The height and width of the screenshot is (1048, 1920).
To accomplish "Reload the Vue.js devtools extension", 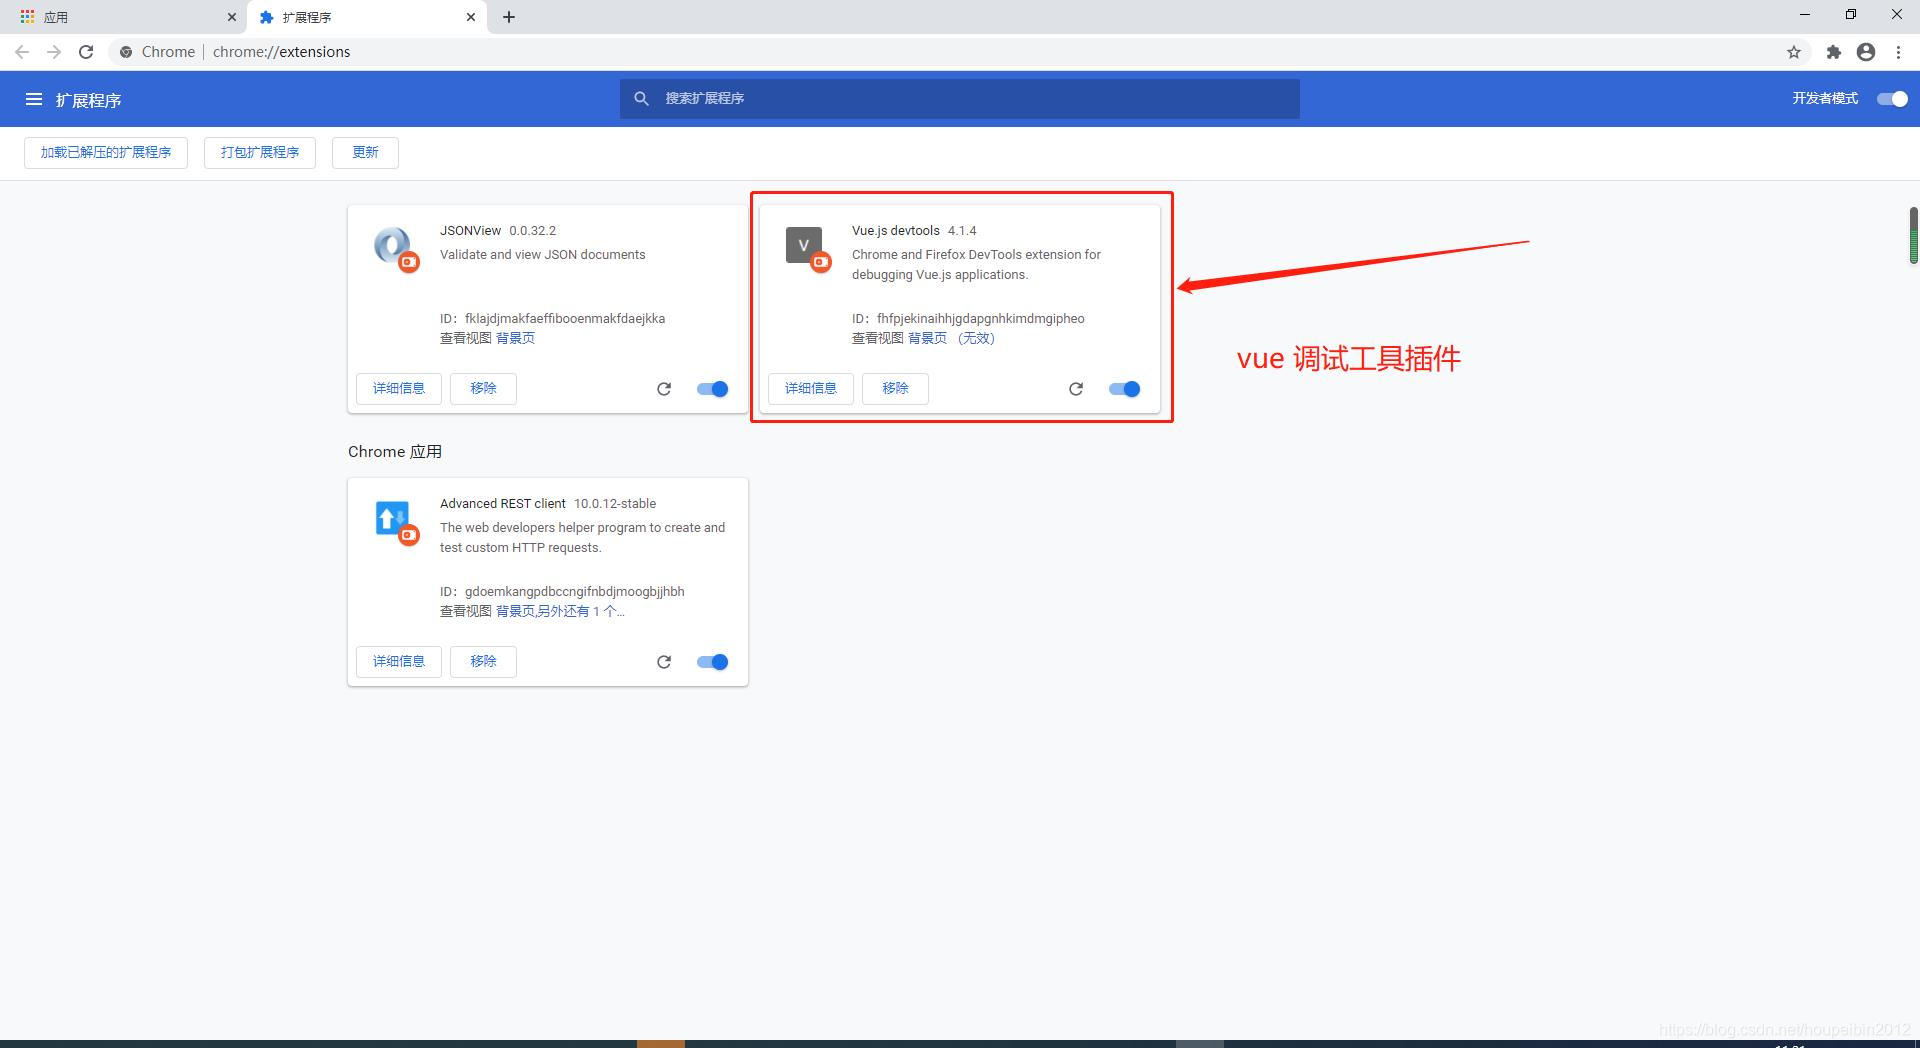I will [1076, 389].
